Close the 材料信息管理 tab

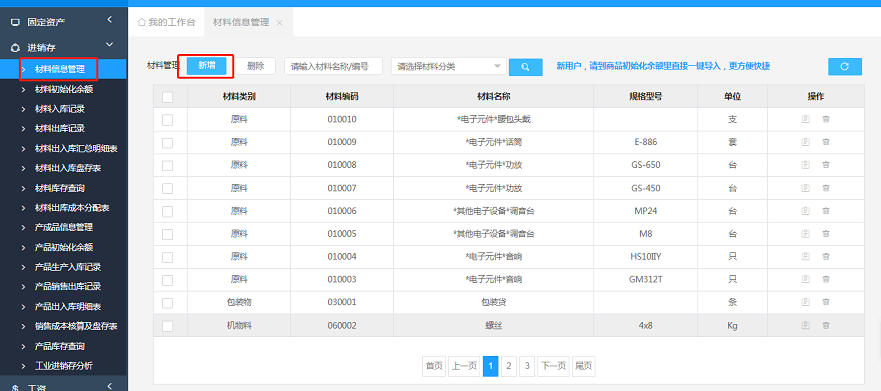279,23
